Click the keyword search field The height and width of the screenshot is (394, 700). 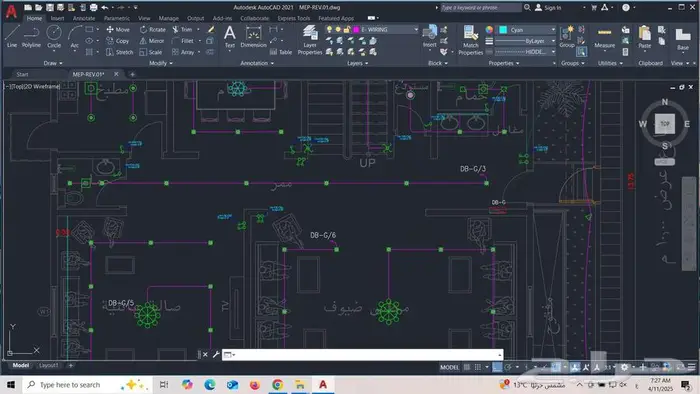(481, 8)
